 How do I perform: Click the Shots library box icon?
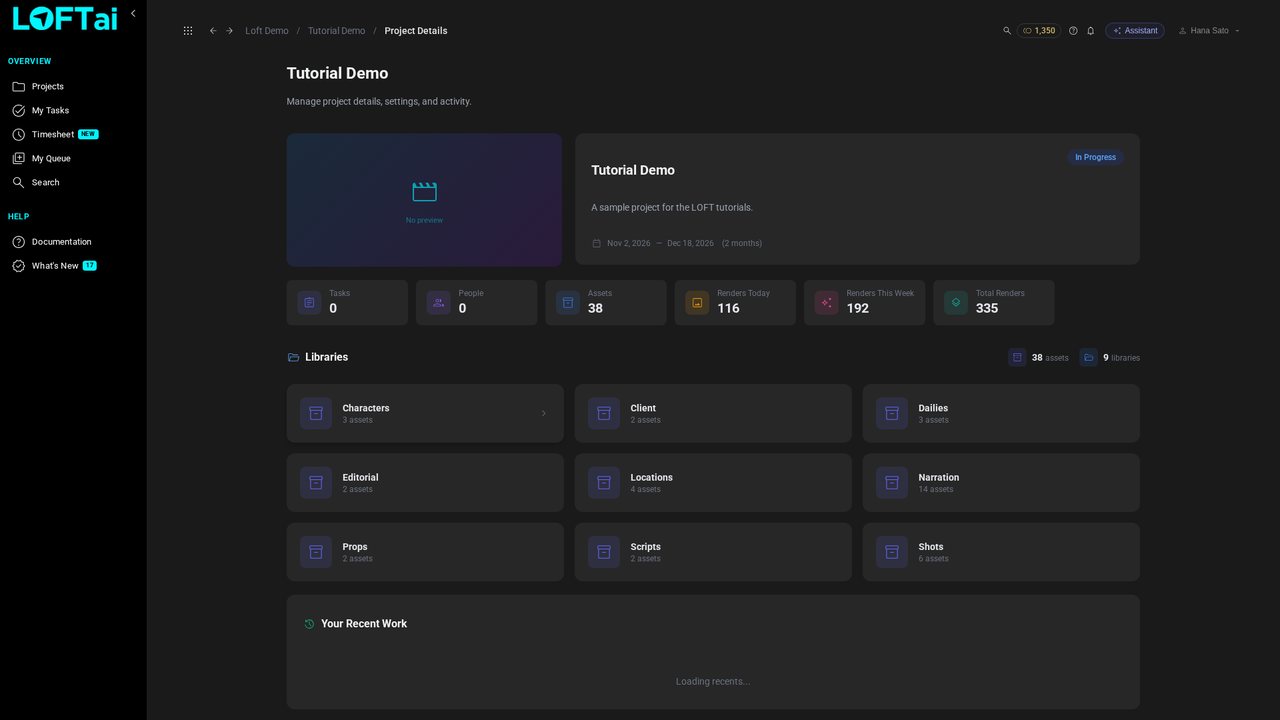[892, 552]
